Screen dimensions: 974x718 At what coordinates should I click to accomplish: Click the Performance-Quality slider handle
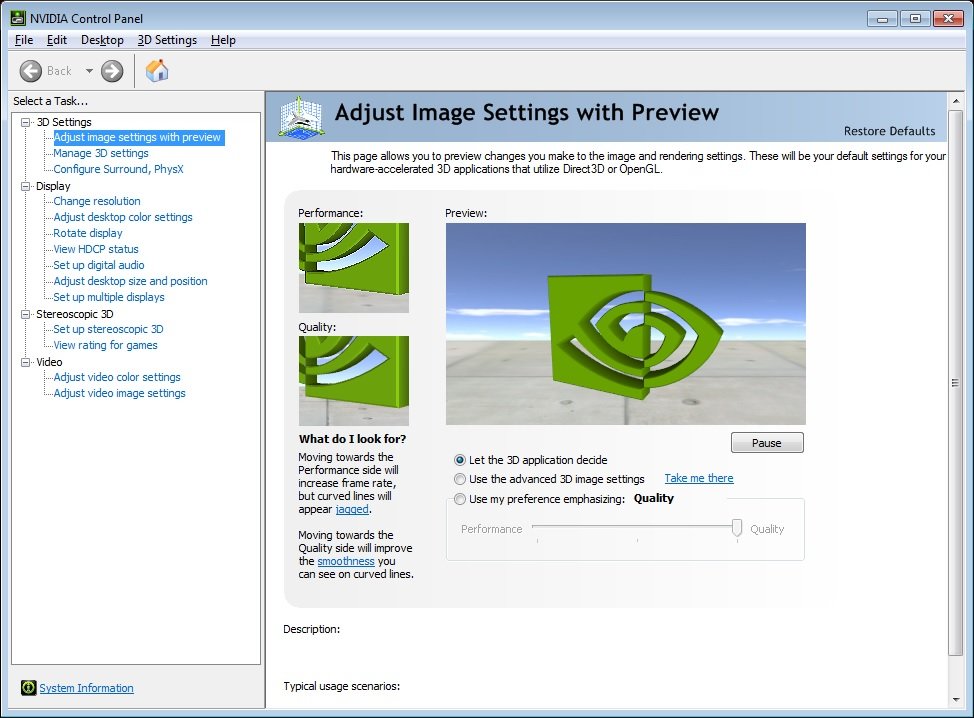point(737,528)
